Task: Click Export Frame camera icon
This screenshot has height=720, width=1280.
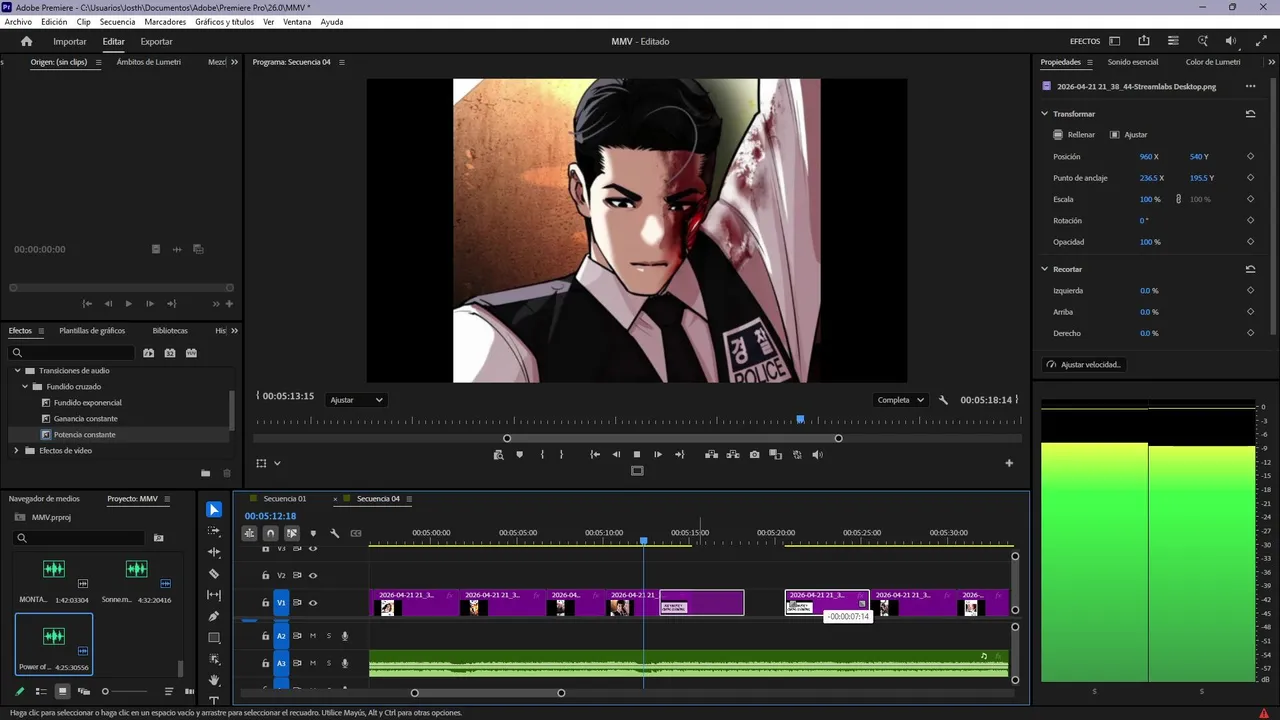Action: pyautogui.click(x=754, y=455)
